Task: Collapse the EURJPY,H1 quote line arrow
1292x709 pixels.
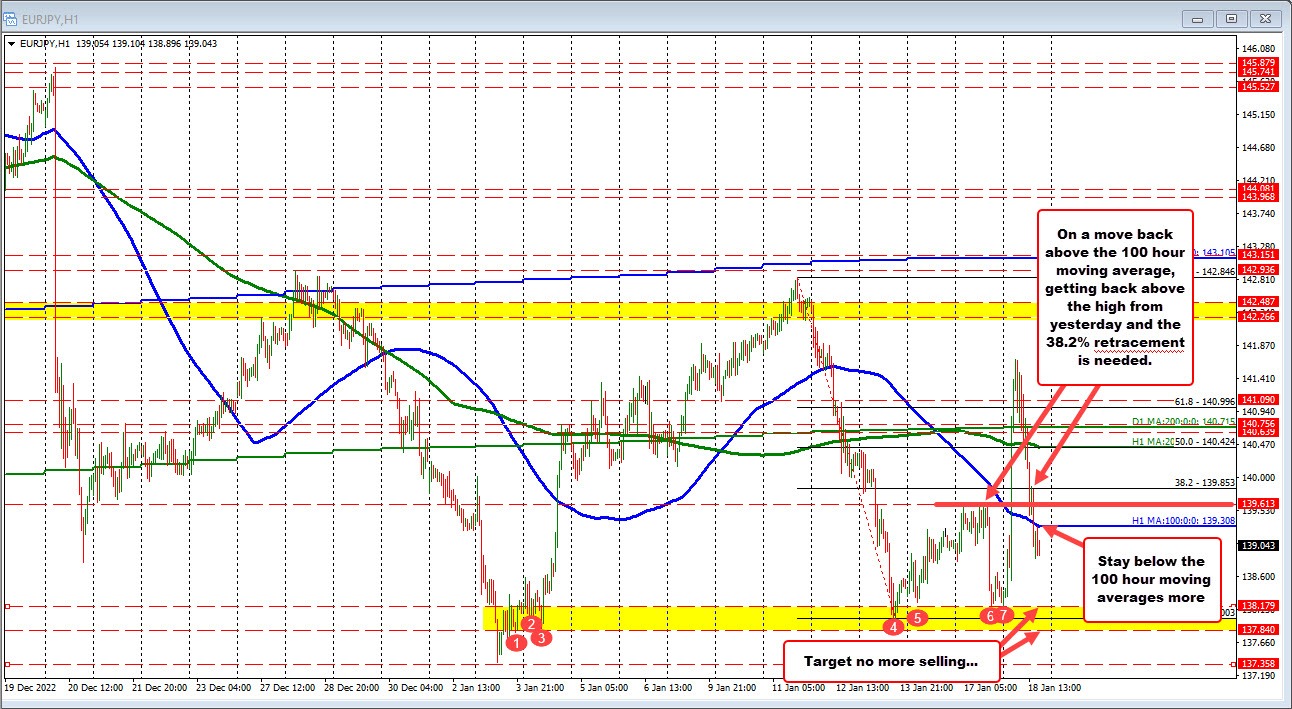Action: (12, 43)
